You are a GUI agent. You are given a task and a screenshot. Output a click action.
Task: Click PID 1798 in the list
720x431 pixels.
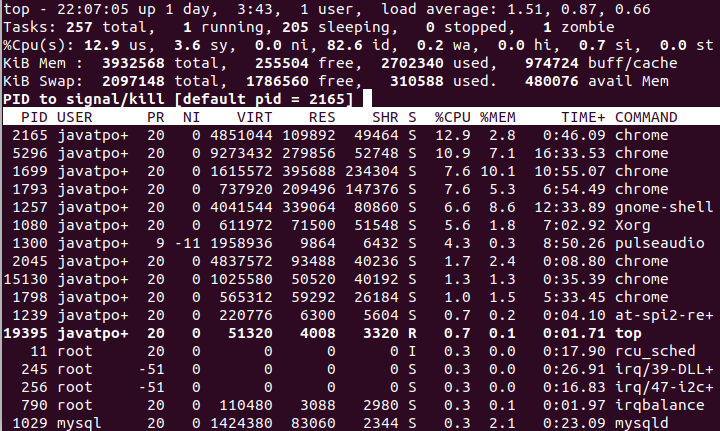point(29,297)
